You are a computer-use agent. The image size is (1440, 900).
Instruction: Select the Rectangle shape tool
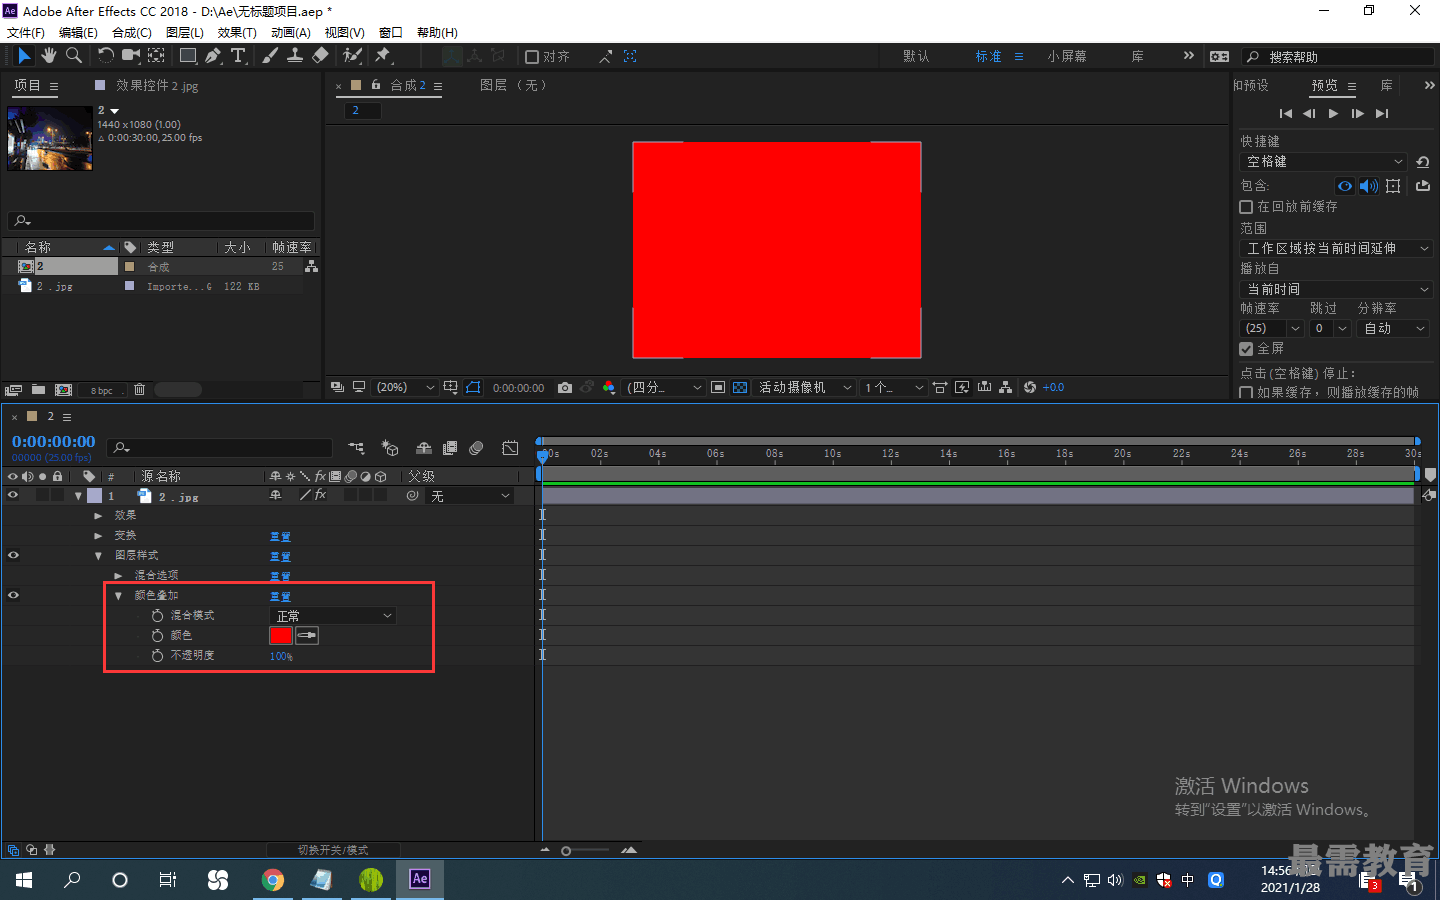[188, 56]
